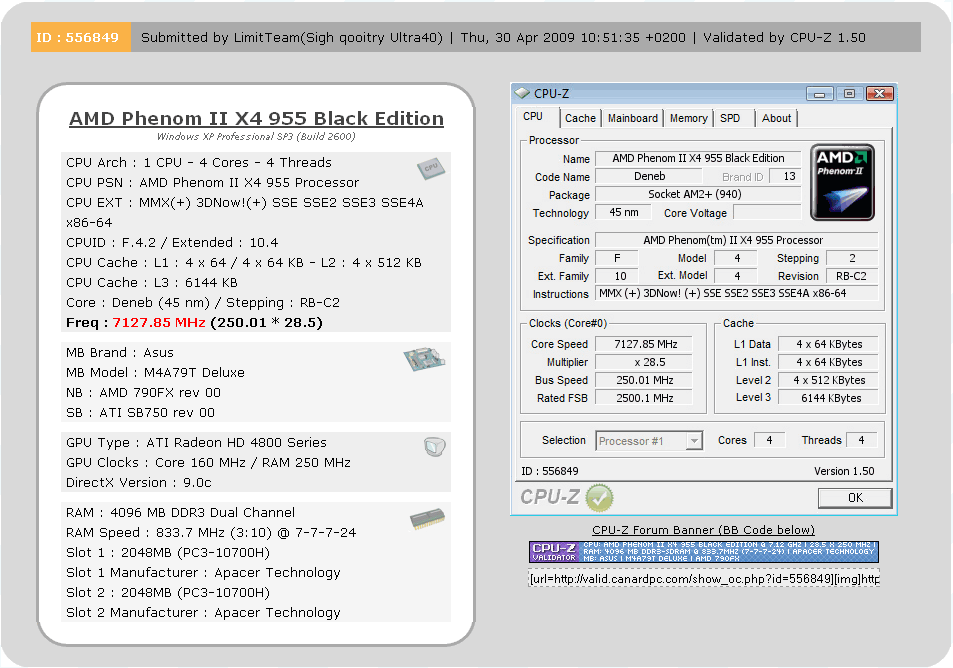Click the Slot 2 Manufacturer line
Screen dimensions: 953x668
click(x=203, y=613)
